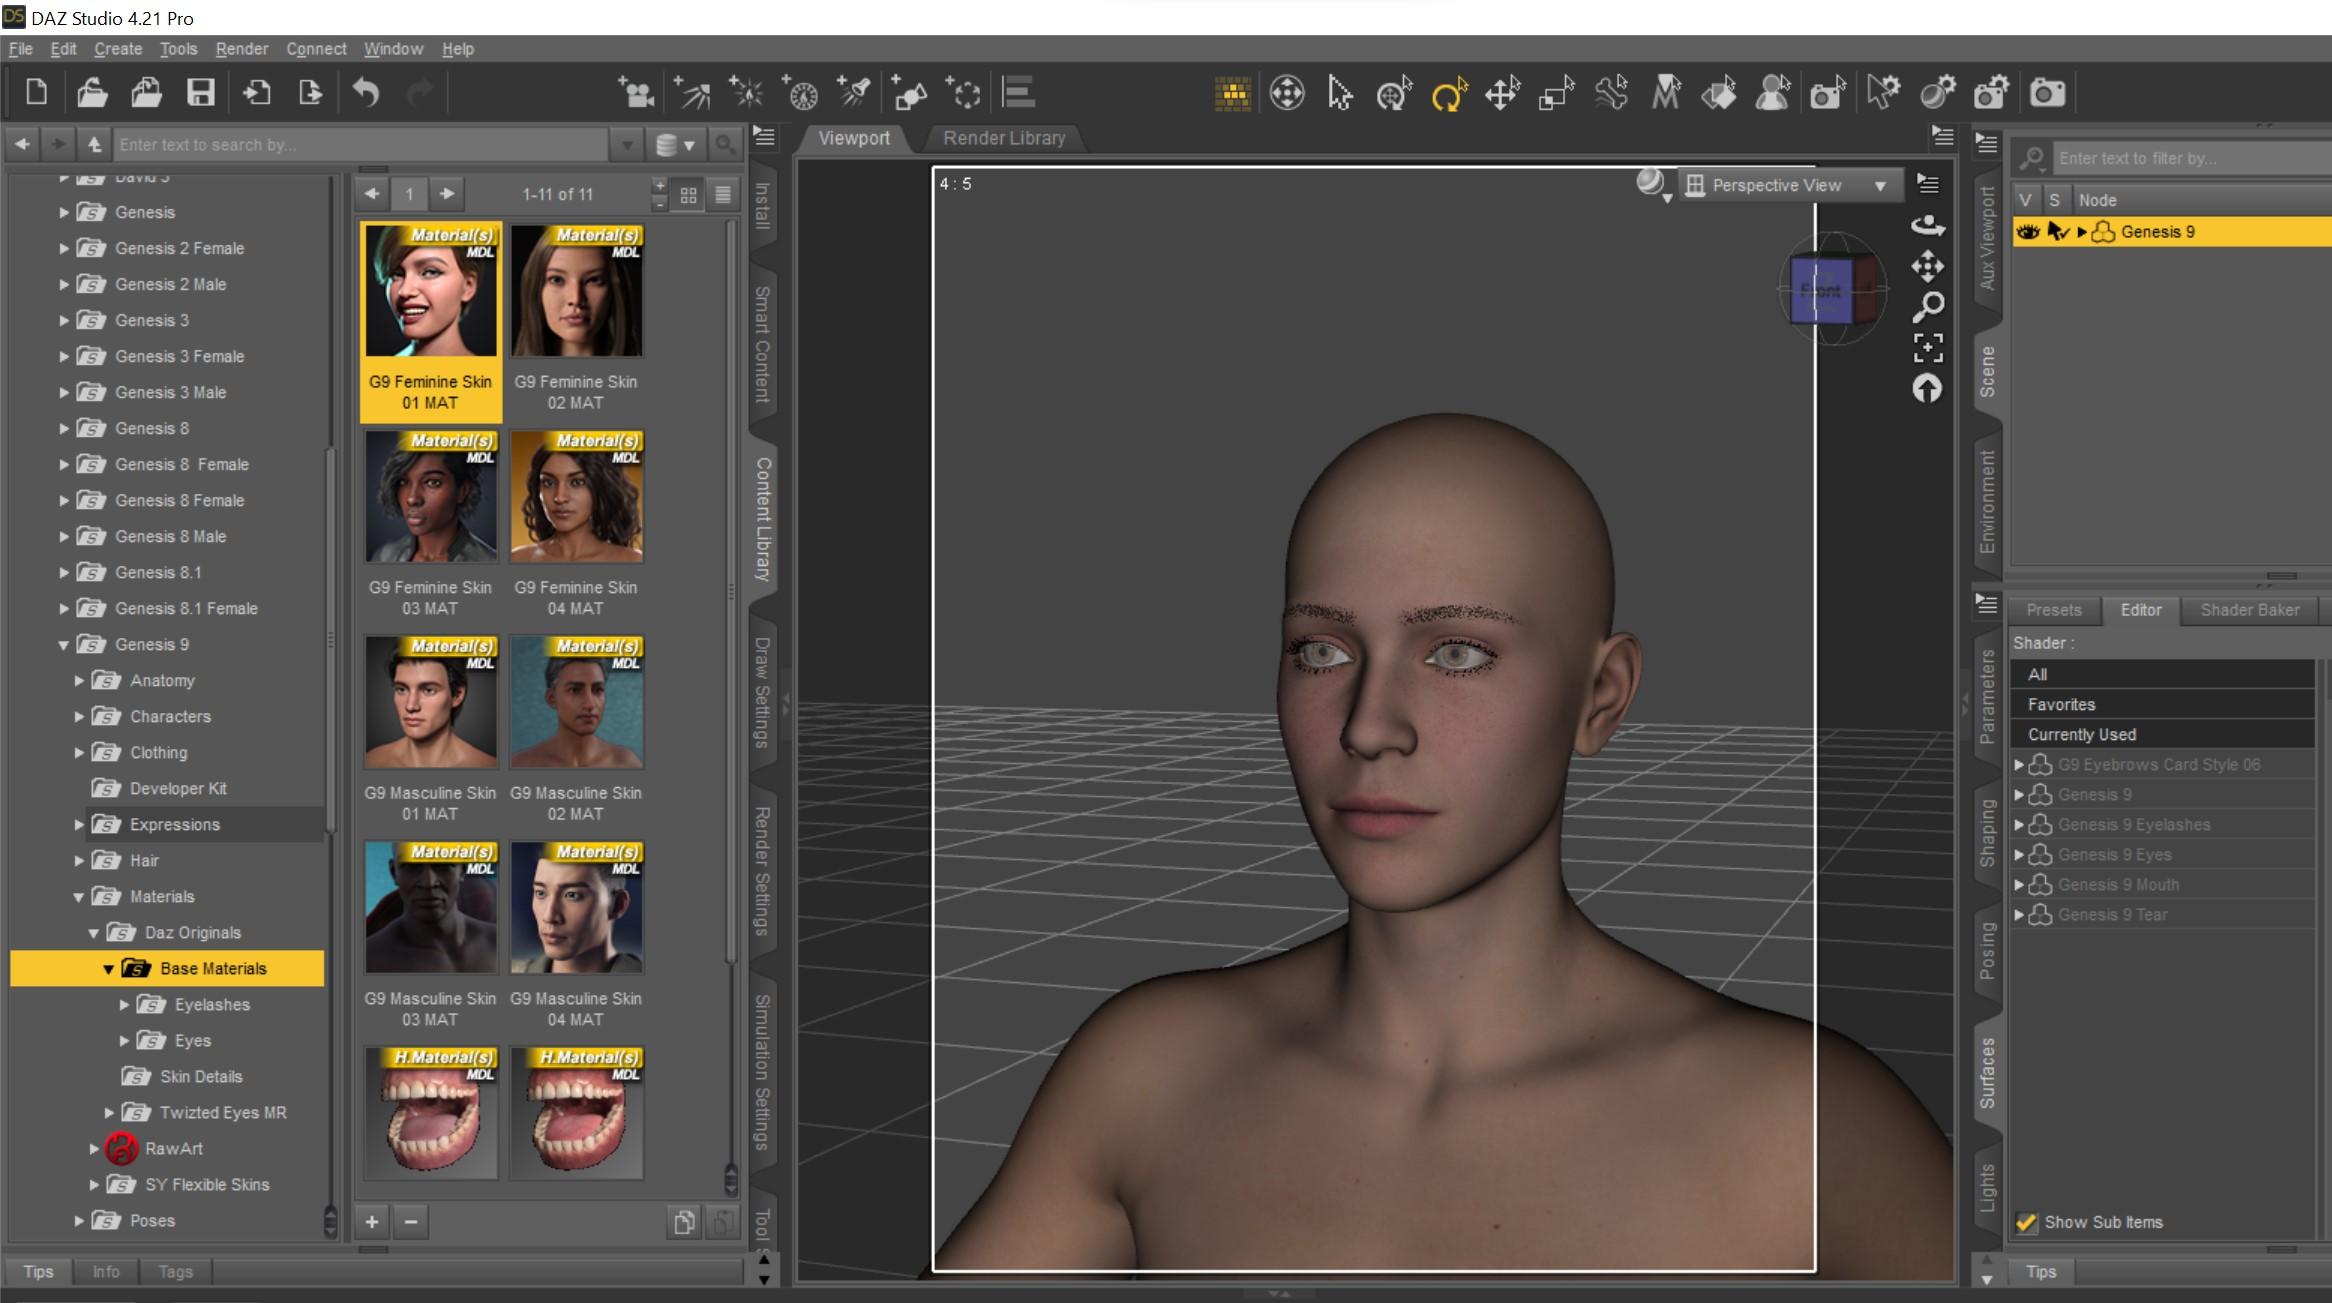Add a new camera to scene
Image resolution: width=2332 pixels, height=1303 pixels.
tap(636, 94)
